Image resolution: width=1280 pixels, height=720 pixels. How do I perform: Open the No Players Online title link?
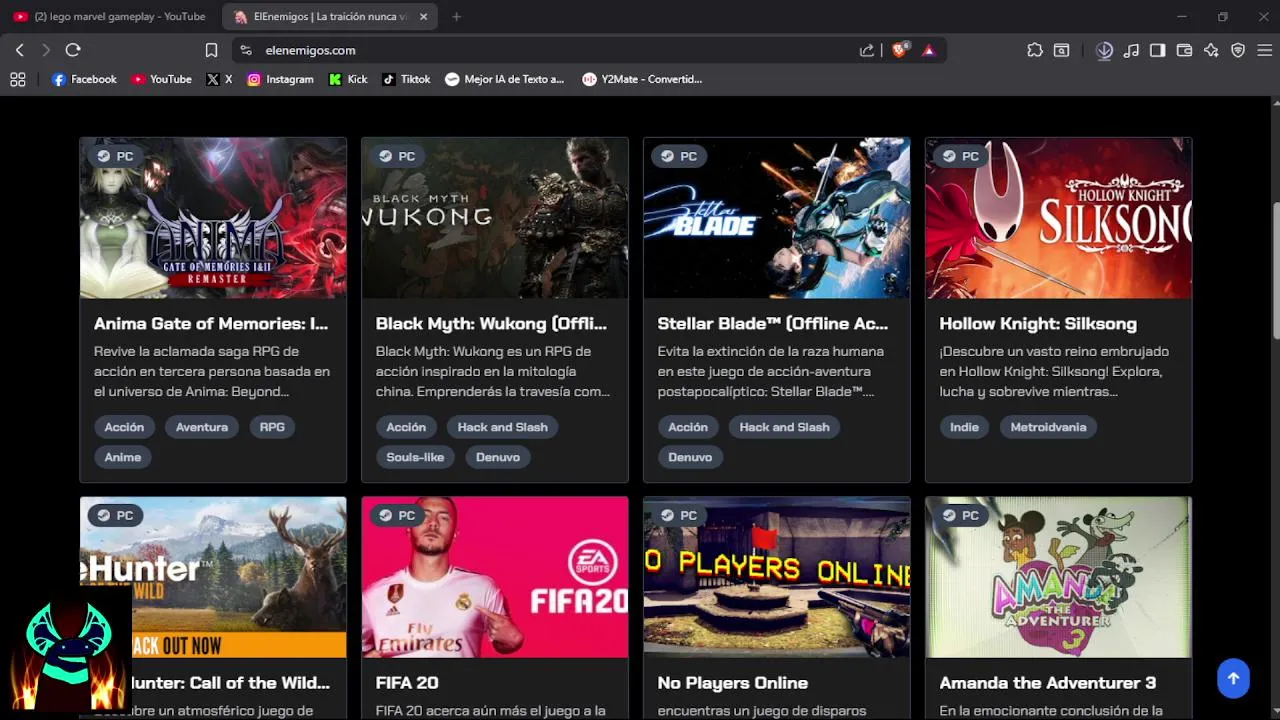[733, 683]
